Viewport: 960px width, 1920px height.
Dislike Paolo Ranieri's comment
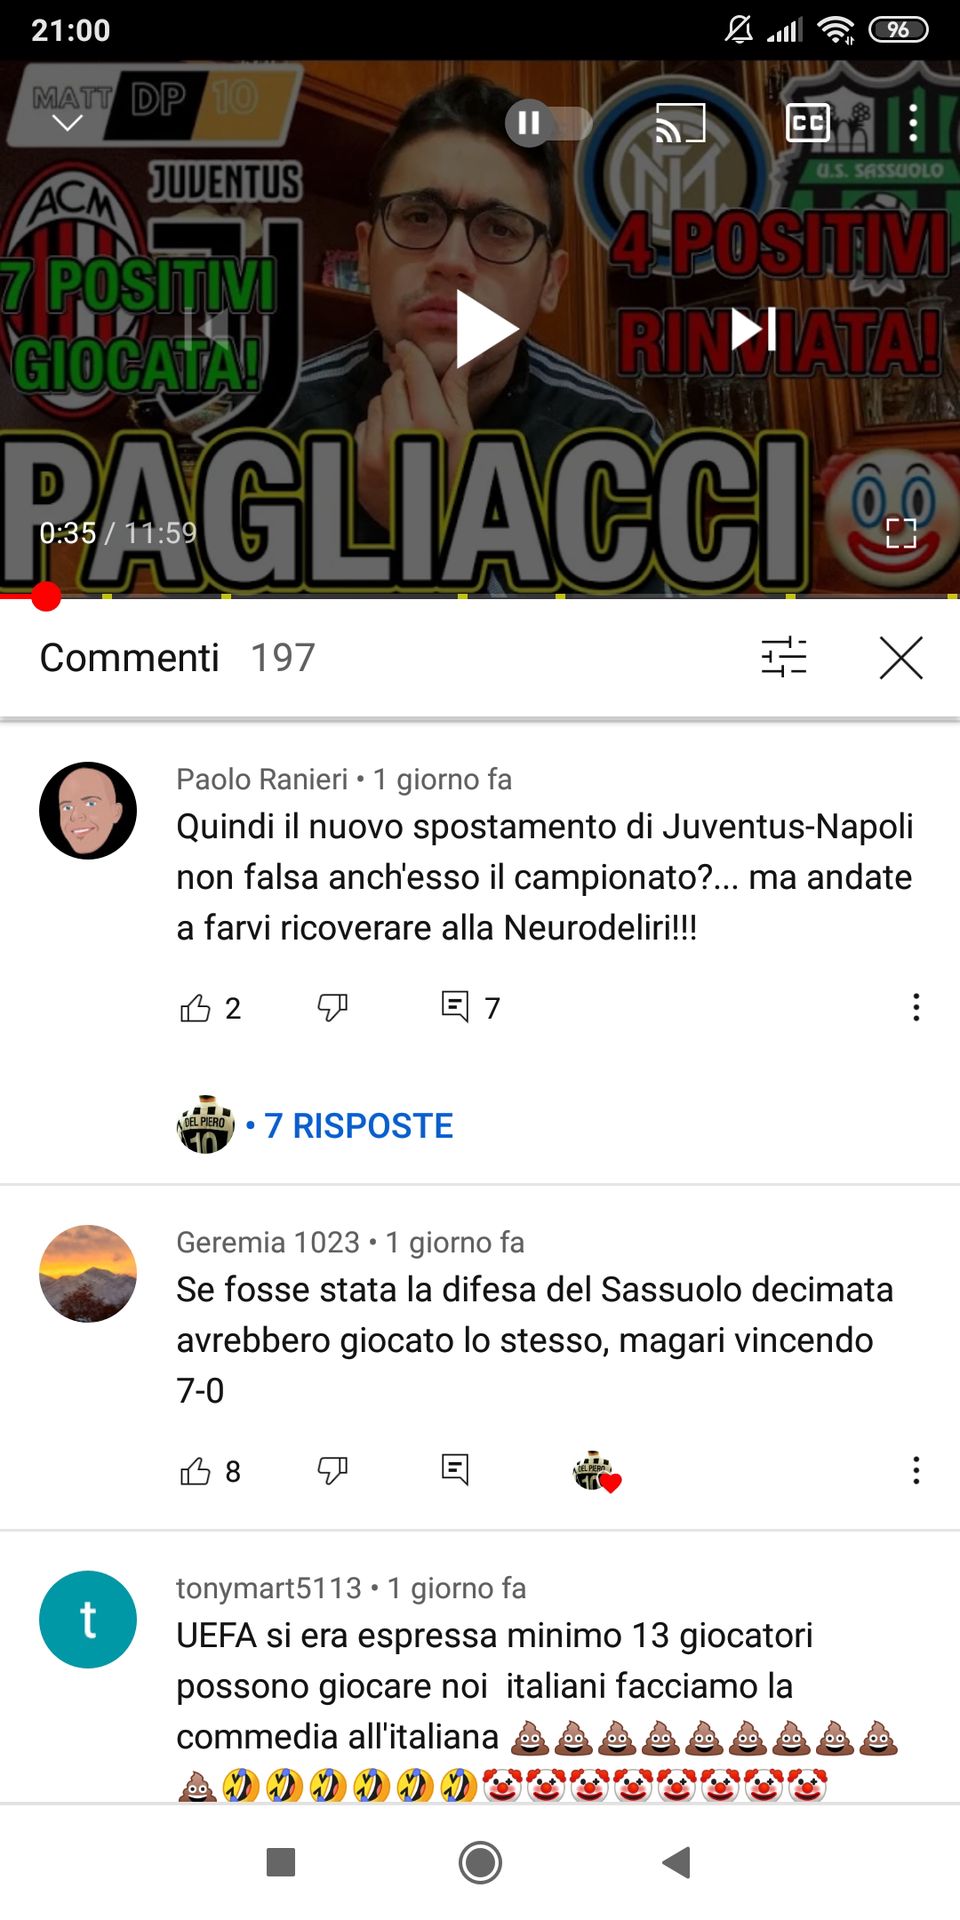[332, 1007]
